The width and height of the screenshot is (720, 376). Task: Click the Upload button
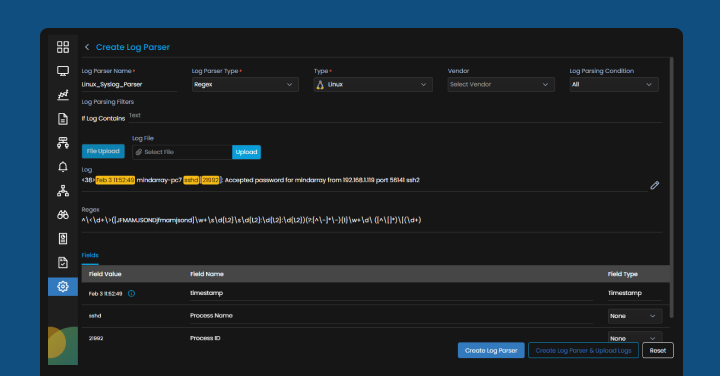(247, 152)
